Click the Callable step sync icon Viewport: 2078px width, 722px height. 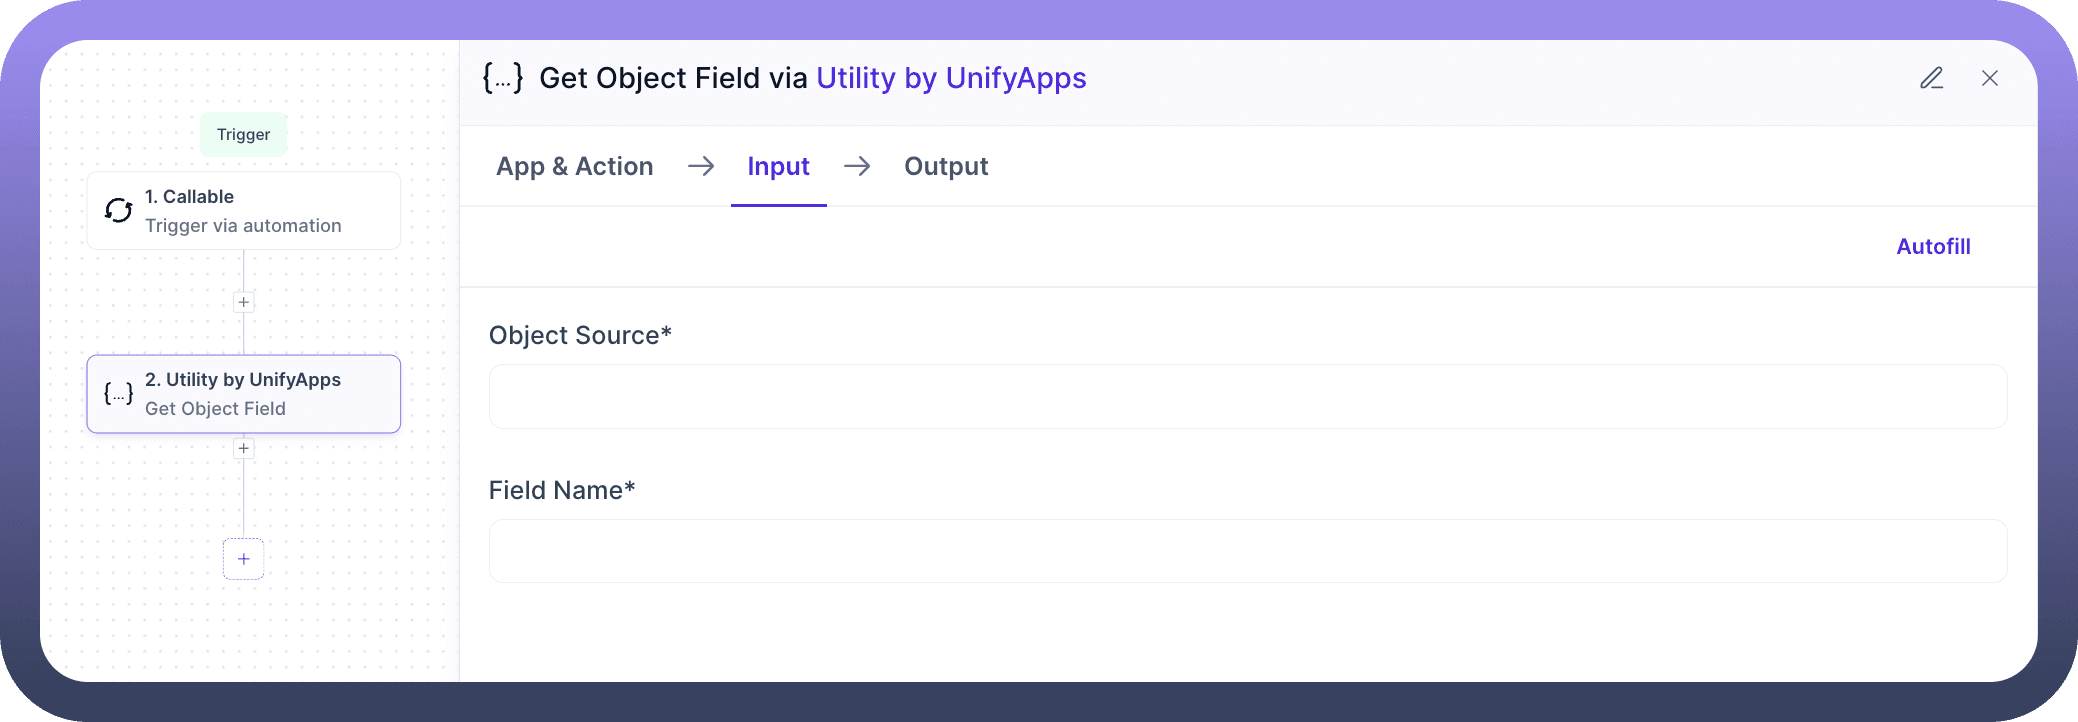click(x=119, y=210)
